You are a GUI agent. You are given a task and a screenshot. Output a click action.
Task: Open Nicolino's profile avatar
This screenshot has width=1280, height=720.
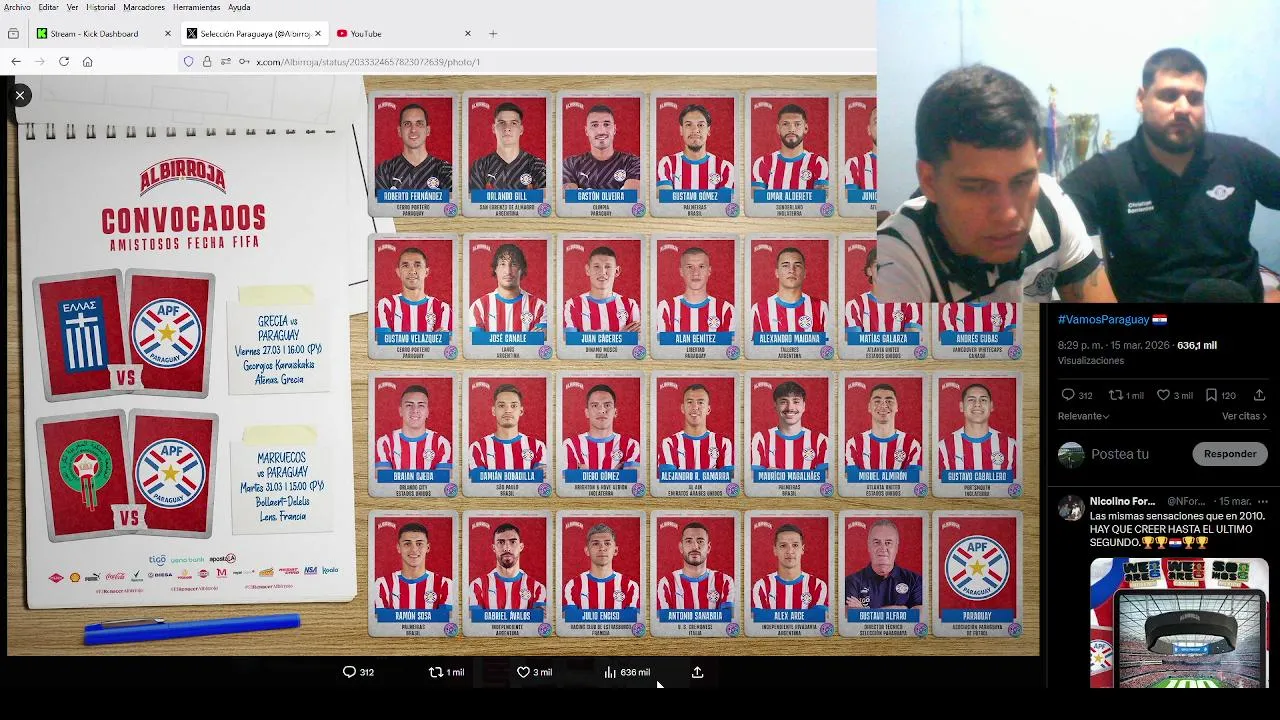1071,507
